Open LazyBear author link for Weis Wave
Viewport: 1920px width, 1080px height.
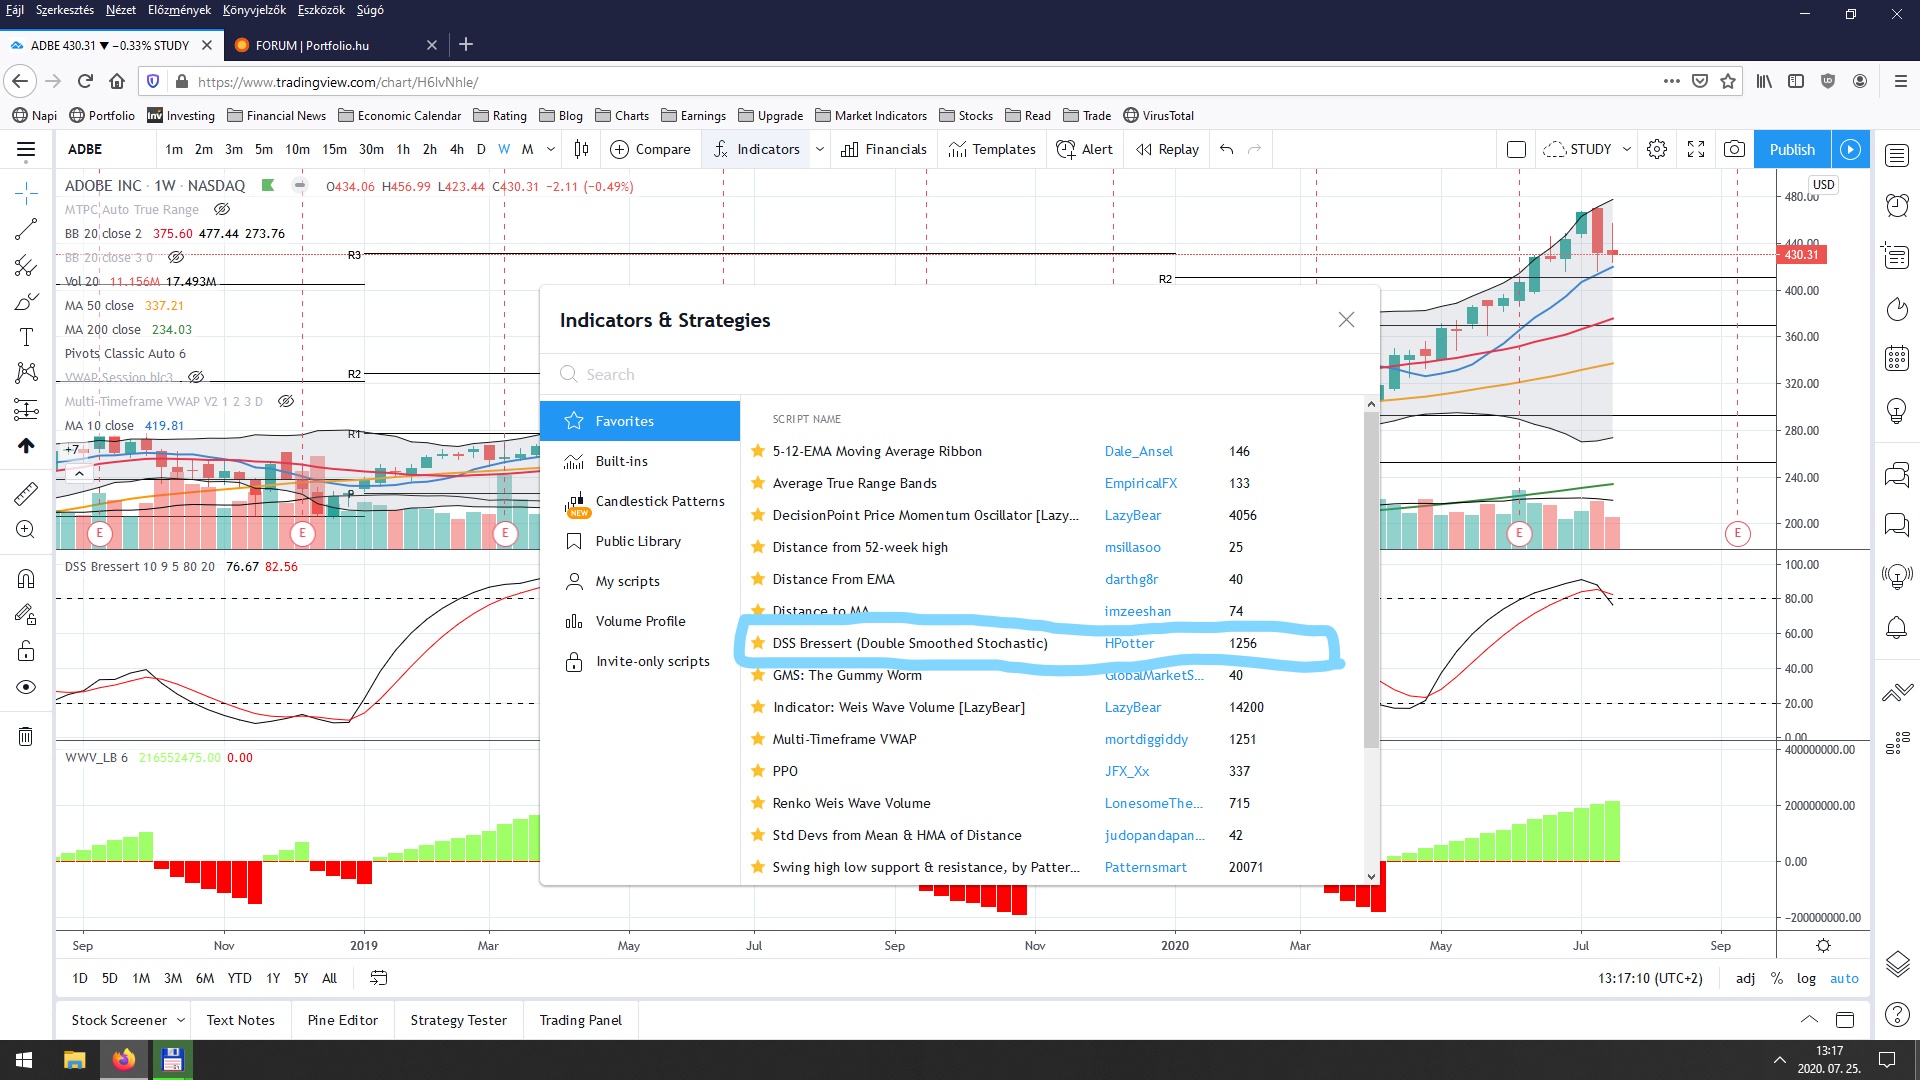click(1132, 707)
